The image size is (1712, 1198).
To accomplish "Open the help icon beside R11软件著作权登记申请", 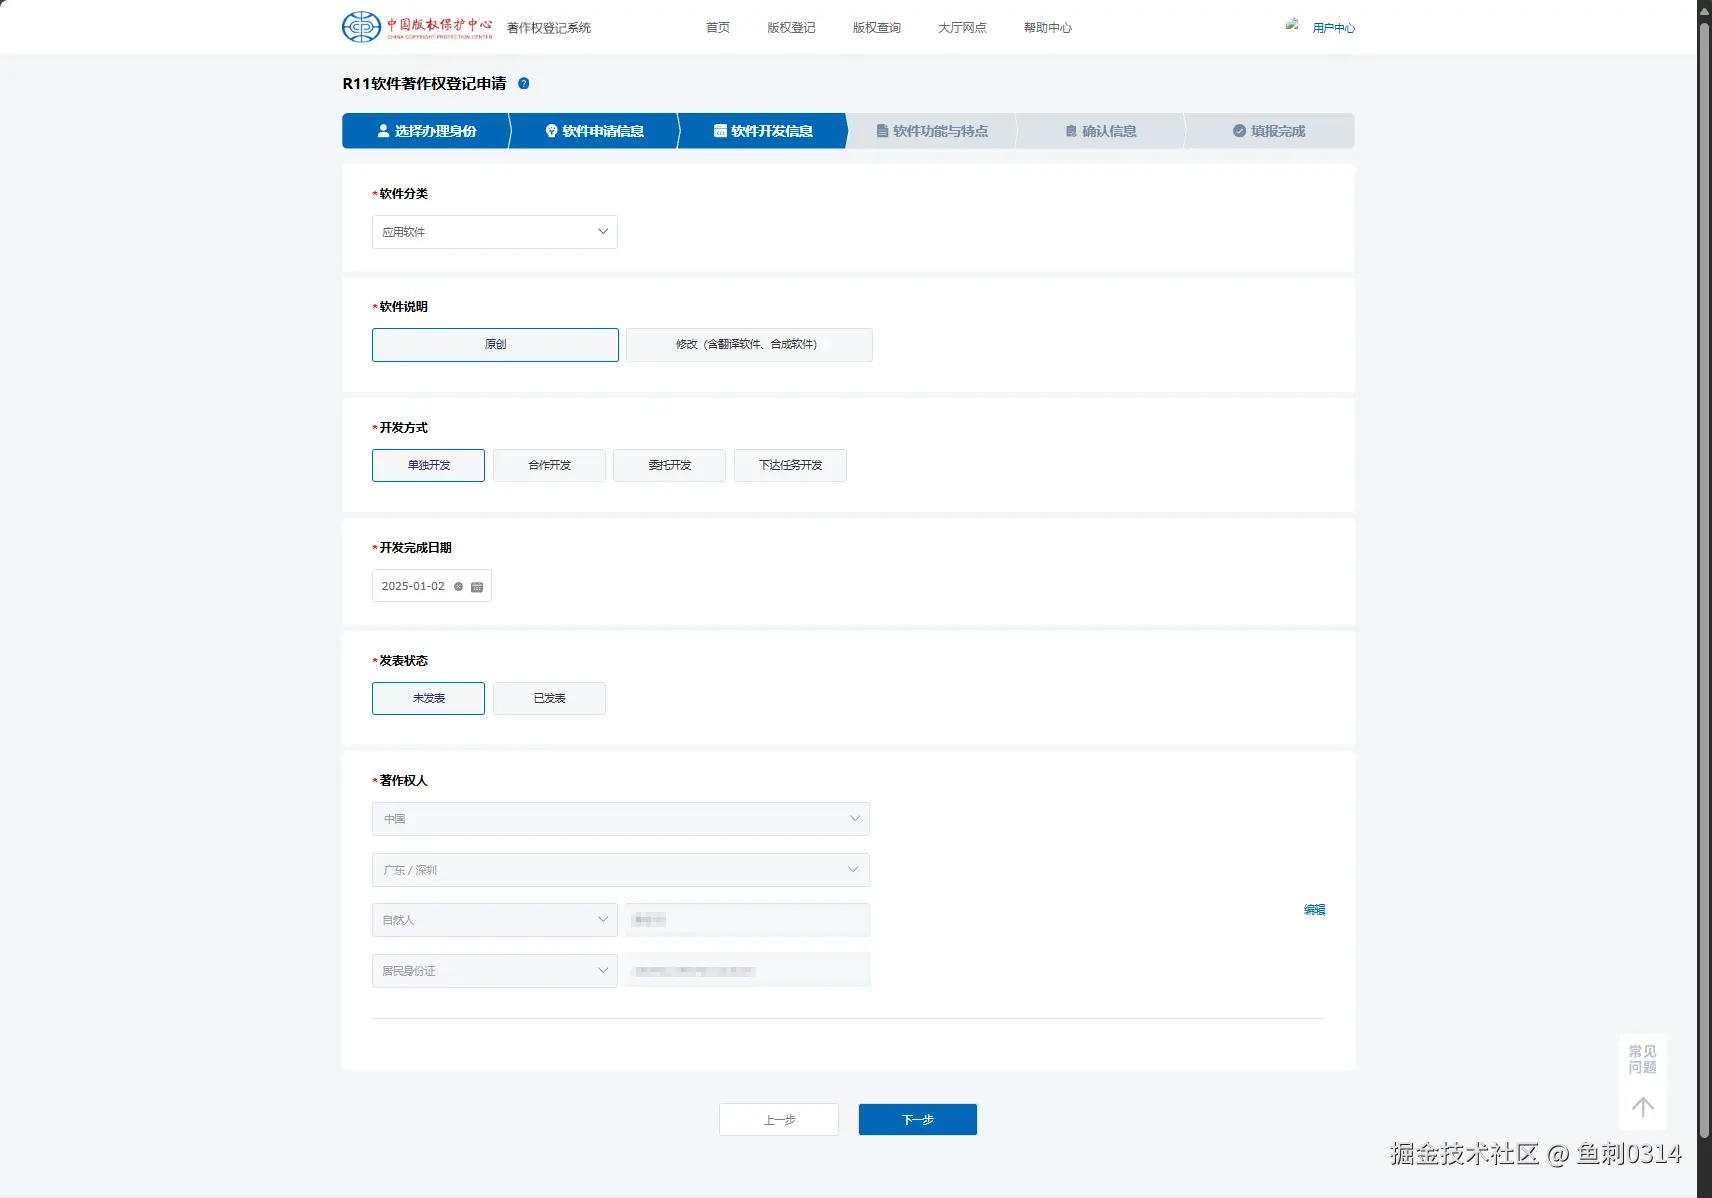I will (x=523, y=84).
